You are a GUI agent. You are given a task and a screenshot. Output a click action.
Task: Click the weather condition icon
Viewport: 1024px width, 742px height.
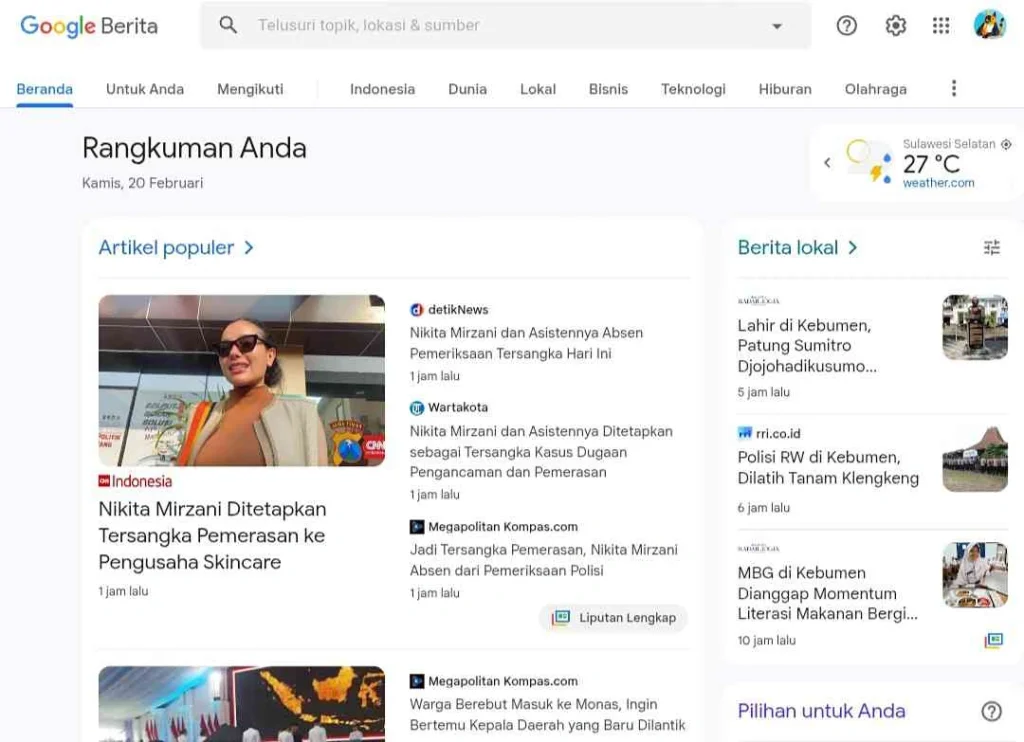click(x=869, y=161)
